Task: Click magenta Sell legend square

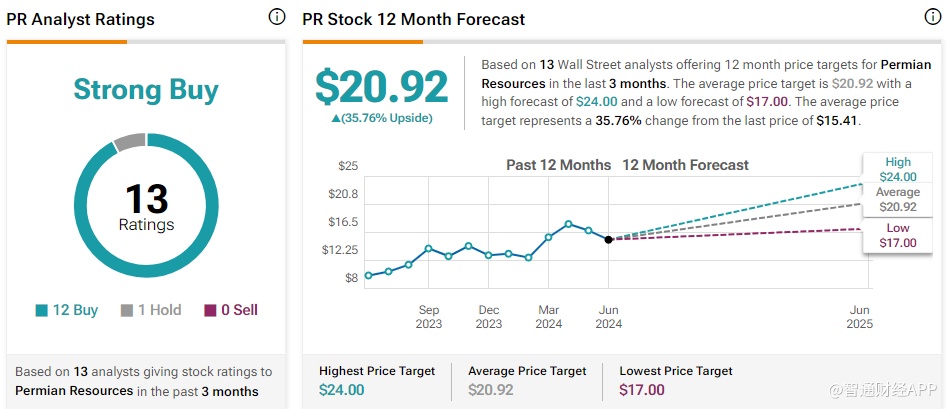Action: tap(210, 311)
